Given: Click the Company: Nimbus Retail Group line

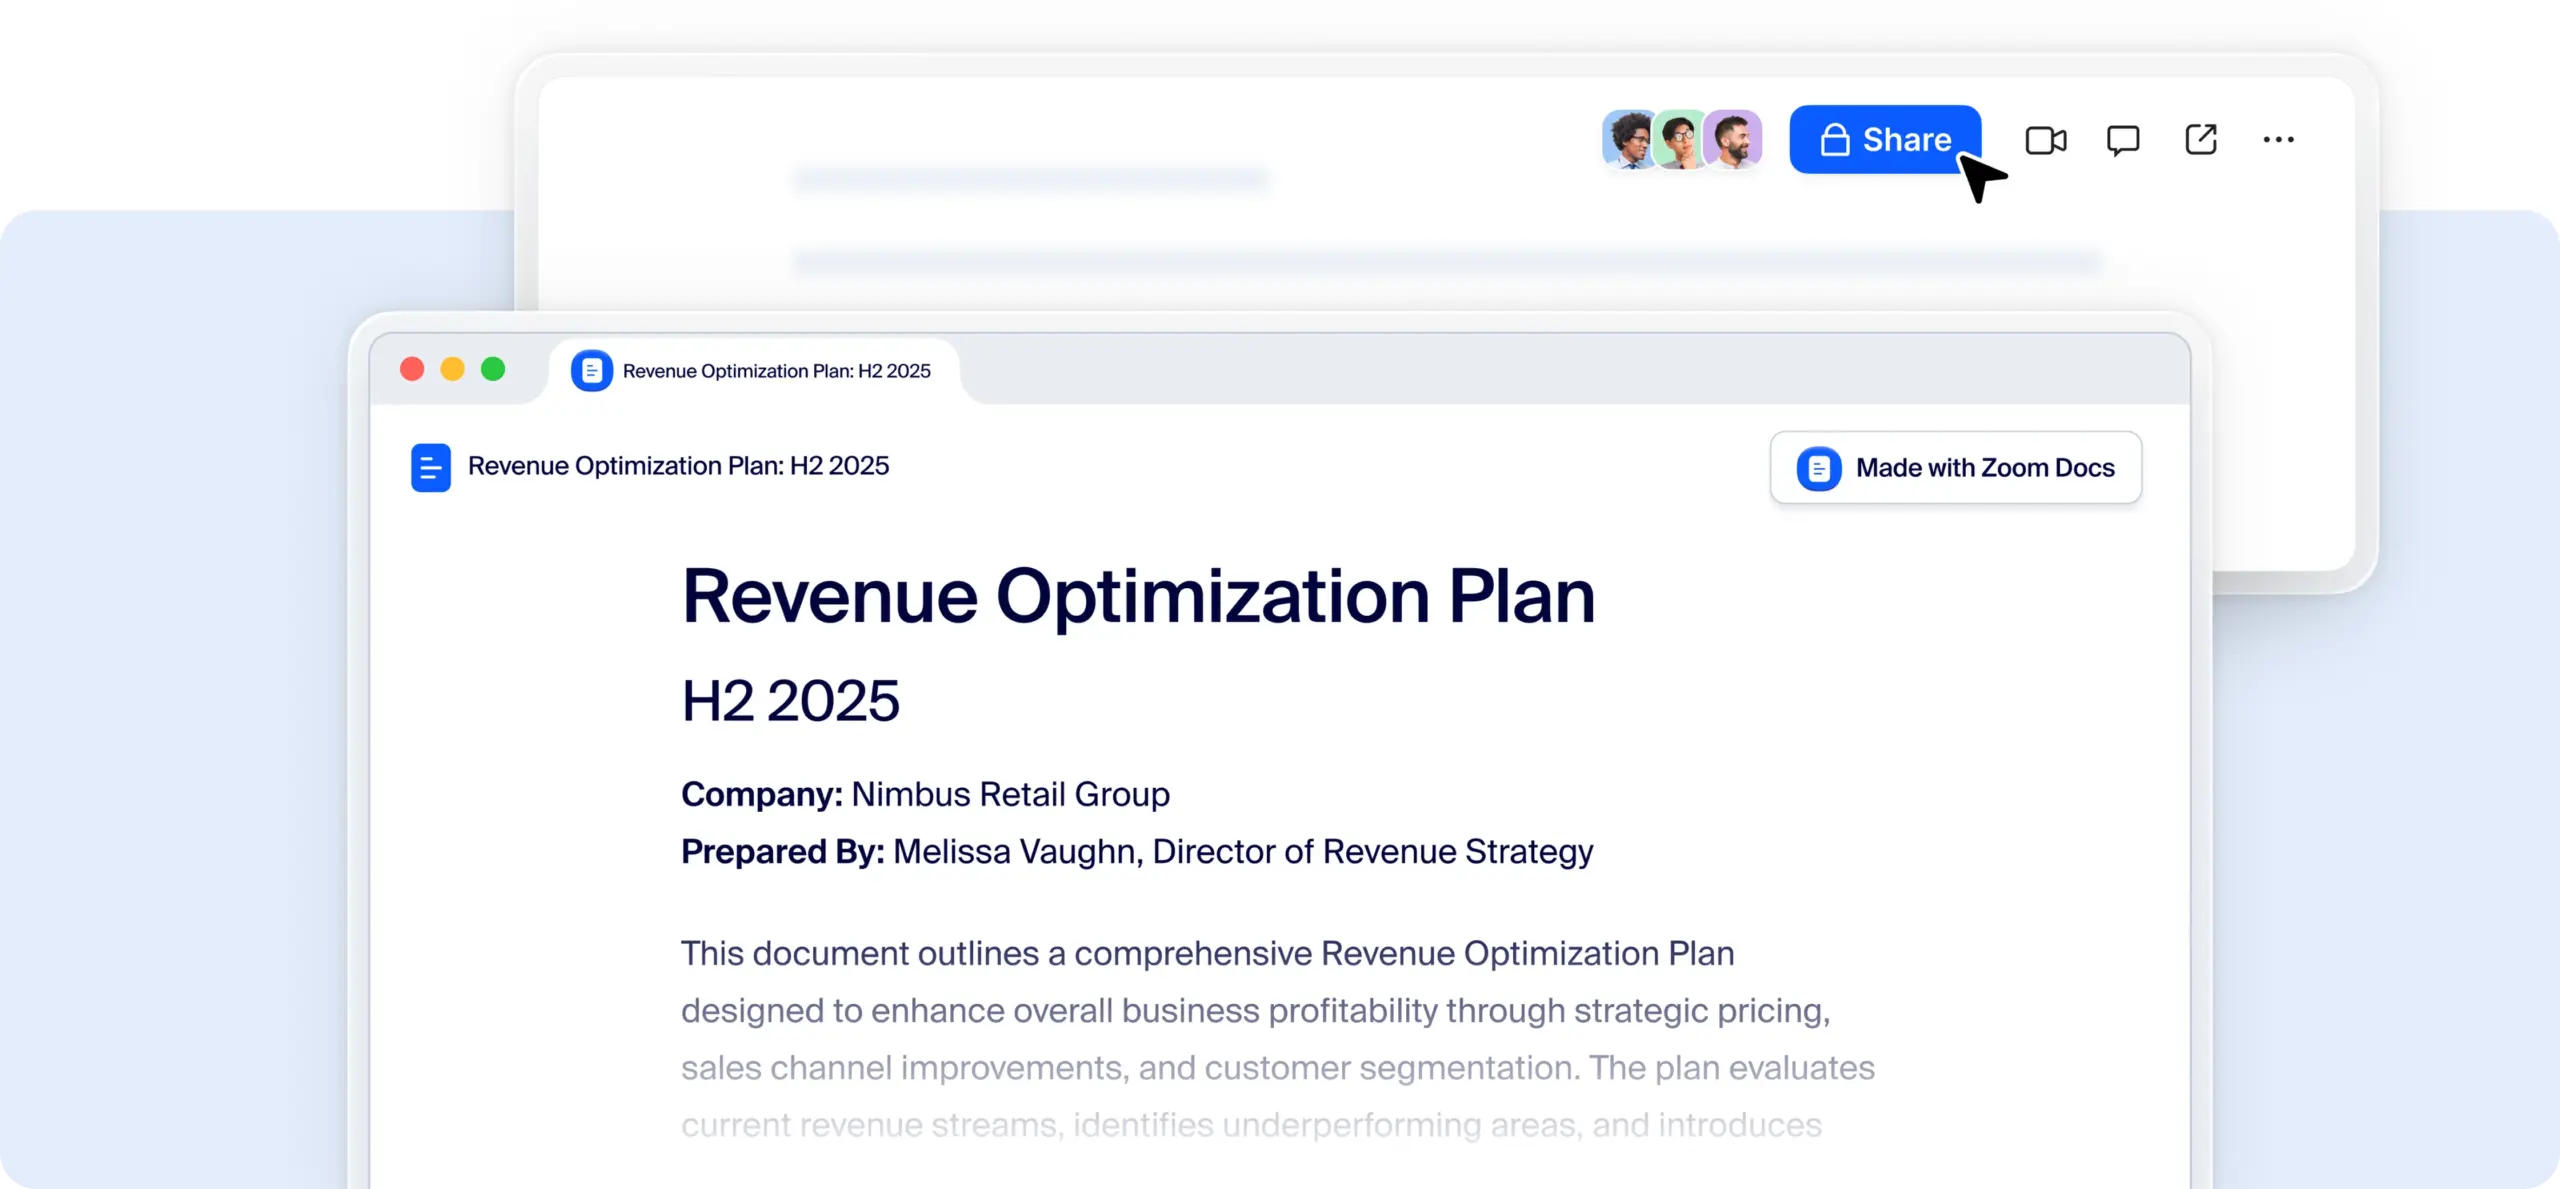Looking at the screenshot, I should 925,794.
